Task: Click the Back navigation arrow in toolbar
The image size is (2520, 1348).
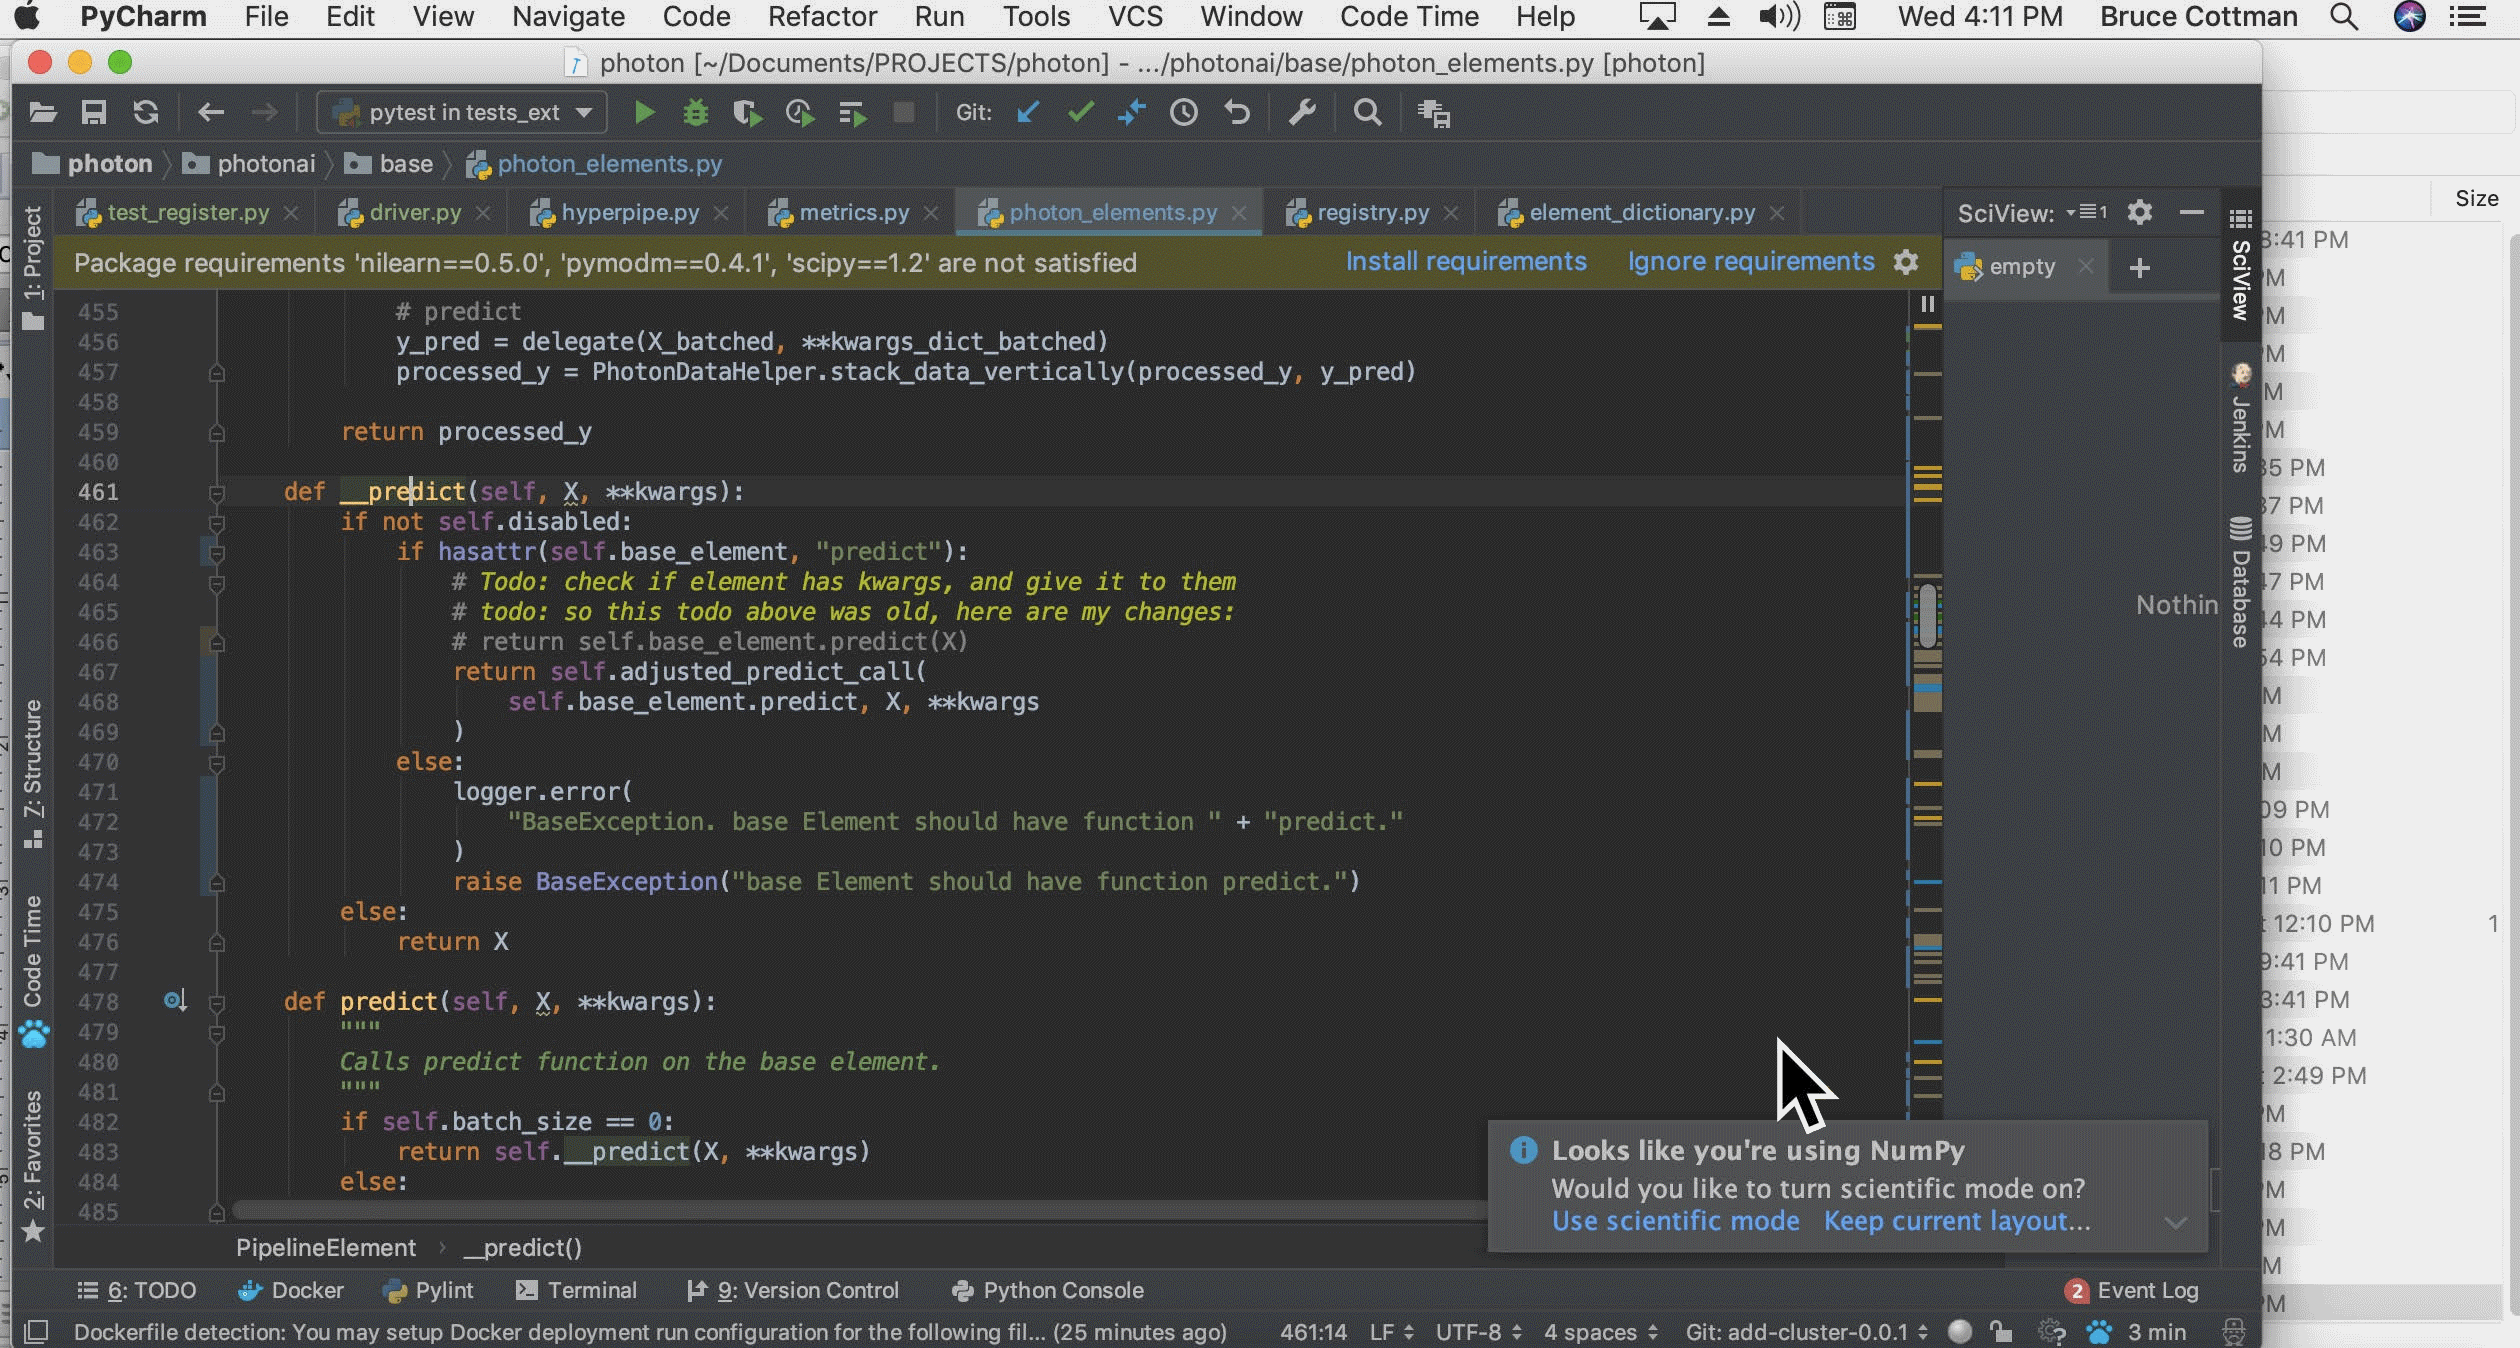Action: (210, 112)
